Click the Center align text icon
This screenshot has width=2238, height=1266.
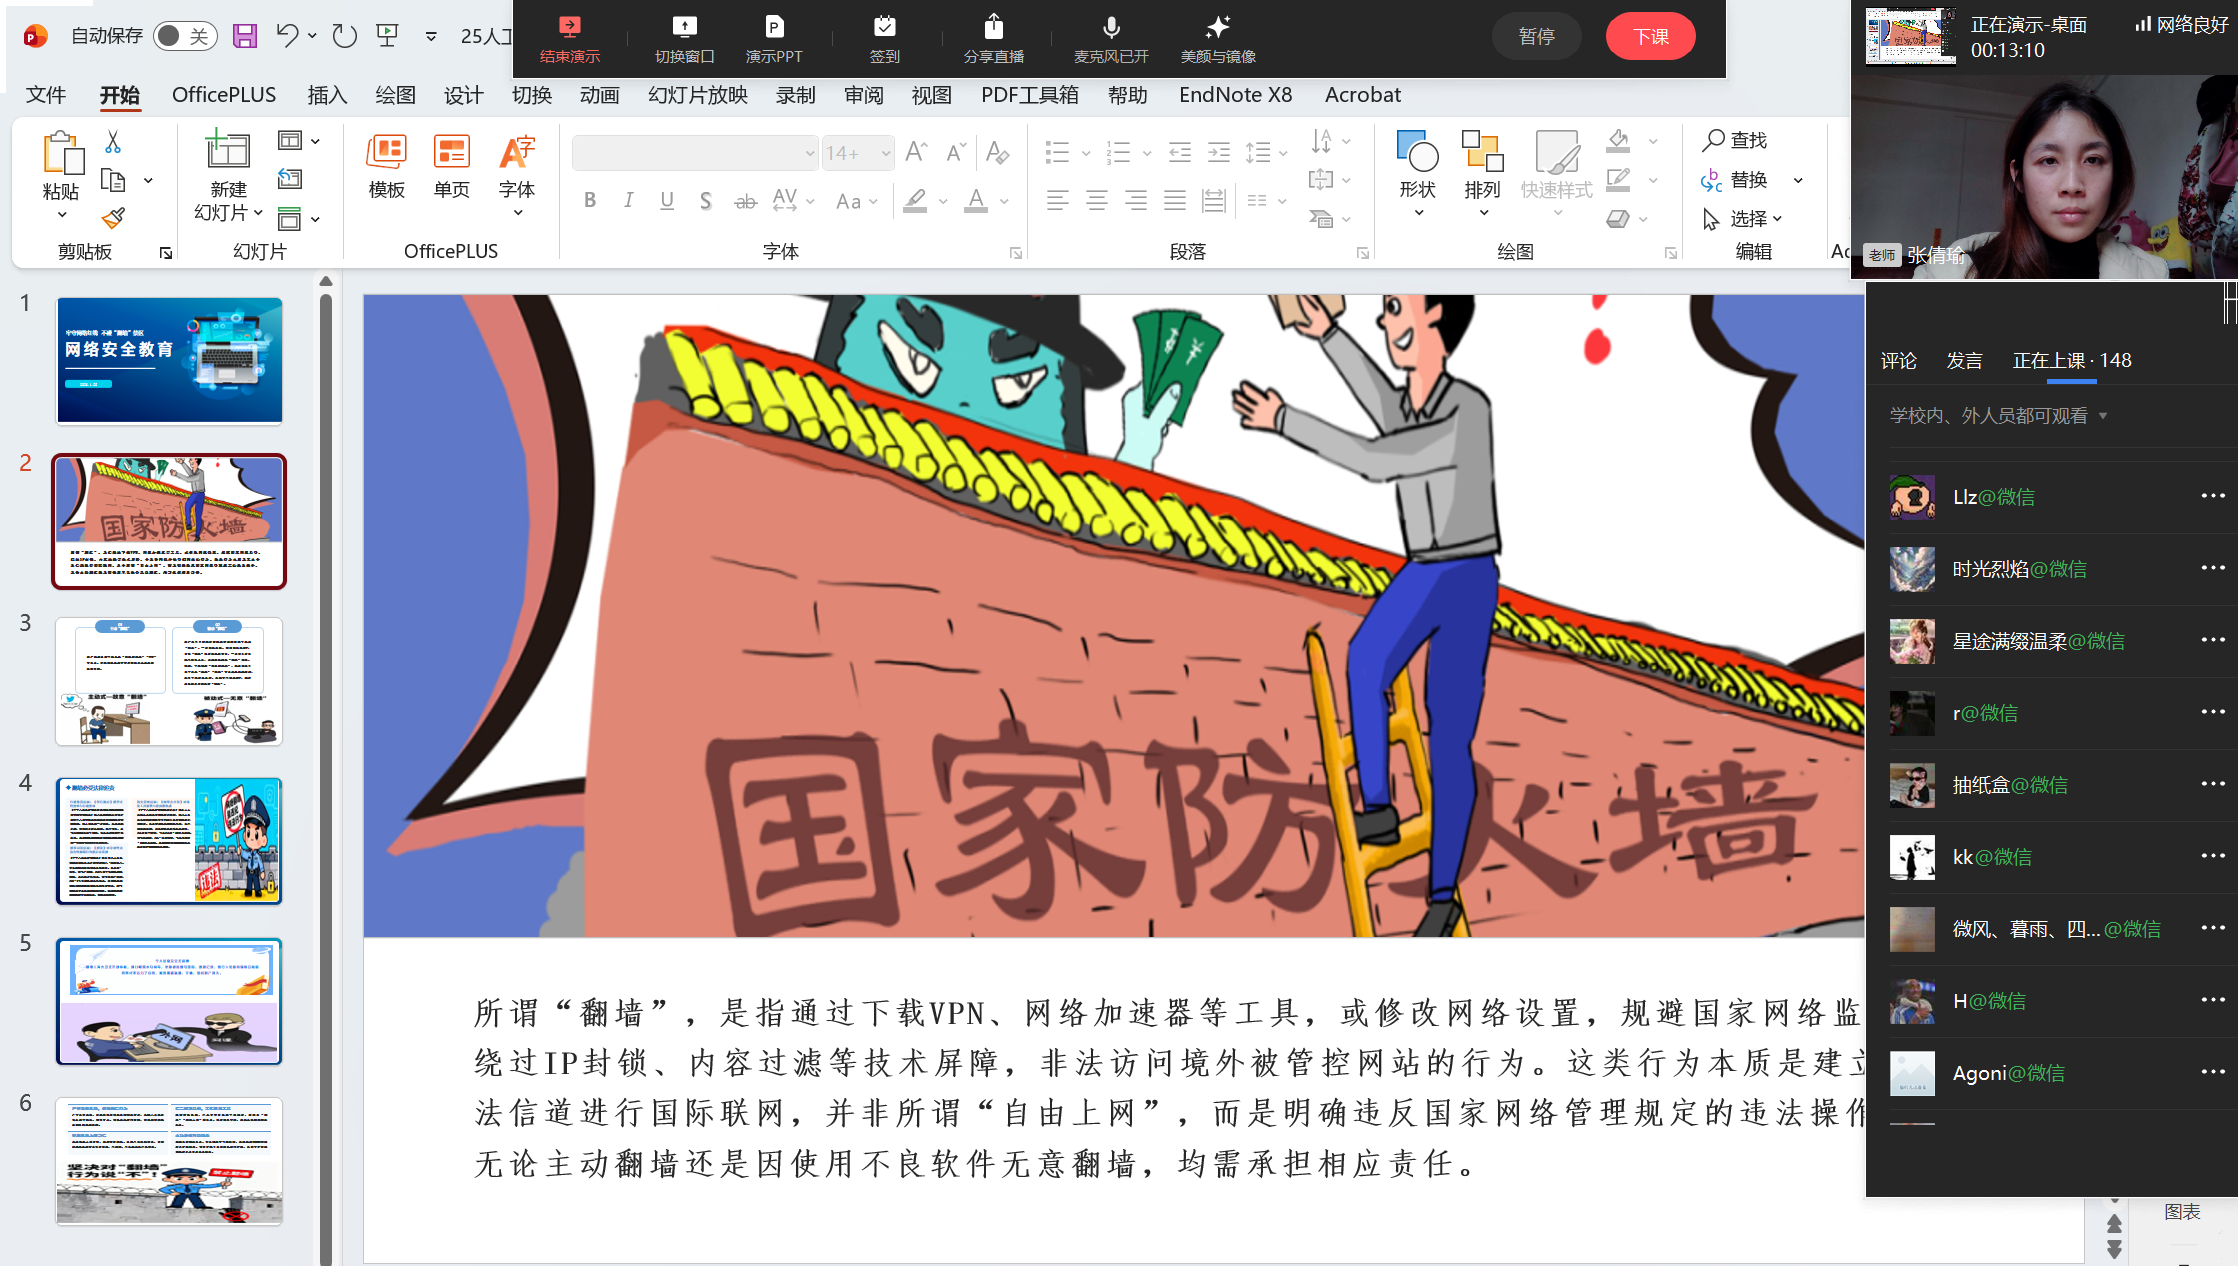click(x=1096, y=201)
